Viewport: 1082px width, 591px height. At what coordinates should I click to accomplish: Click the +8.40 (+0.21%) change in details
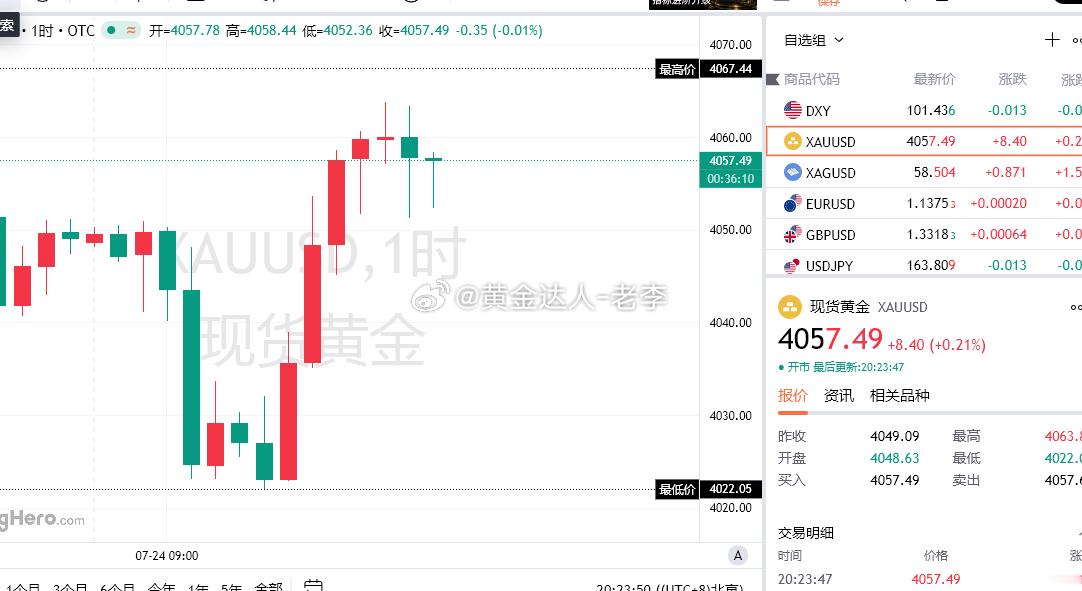(936, 345)
